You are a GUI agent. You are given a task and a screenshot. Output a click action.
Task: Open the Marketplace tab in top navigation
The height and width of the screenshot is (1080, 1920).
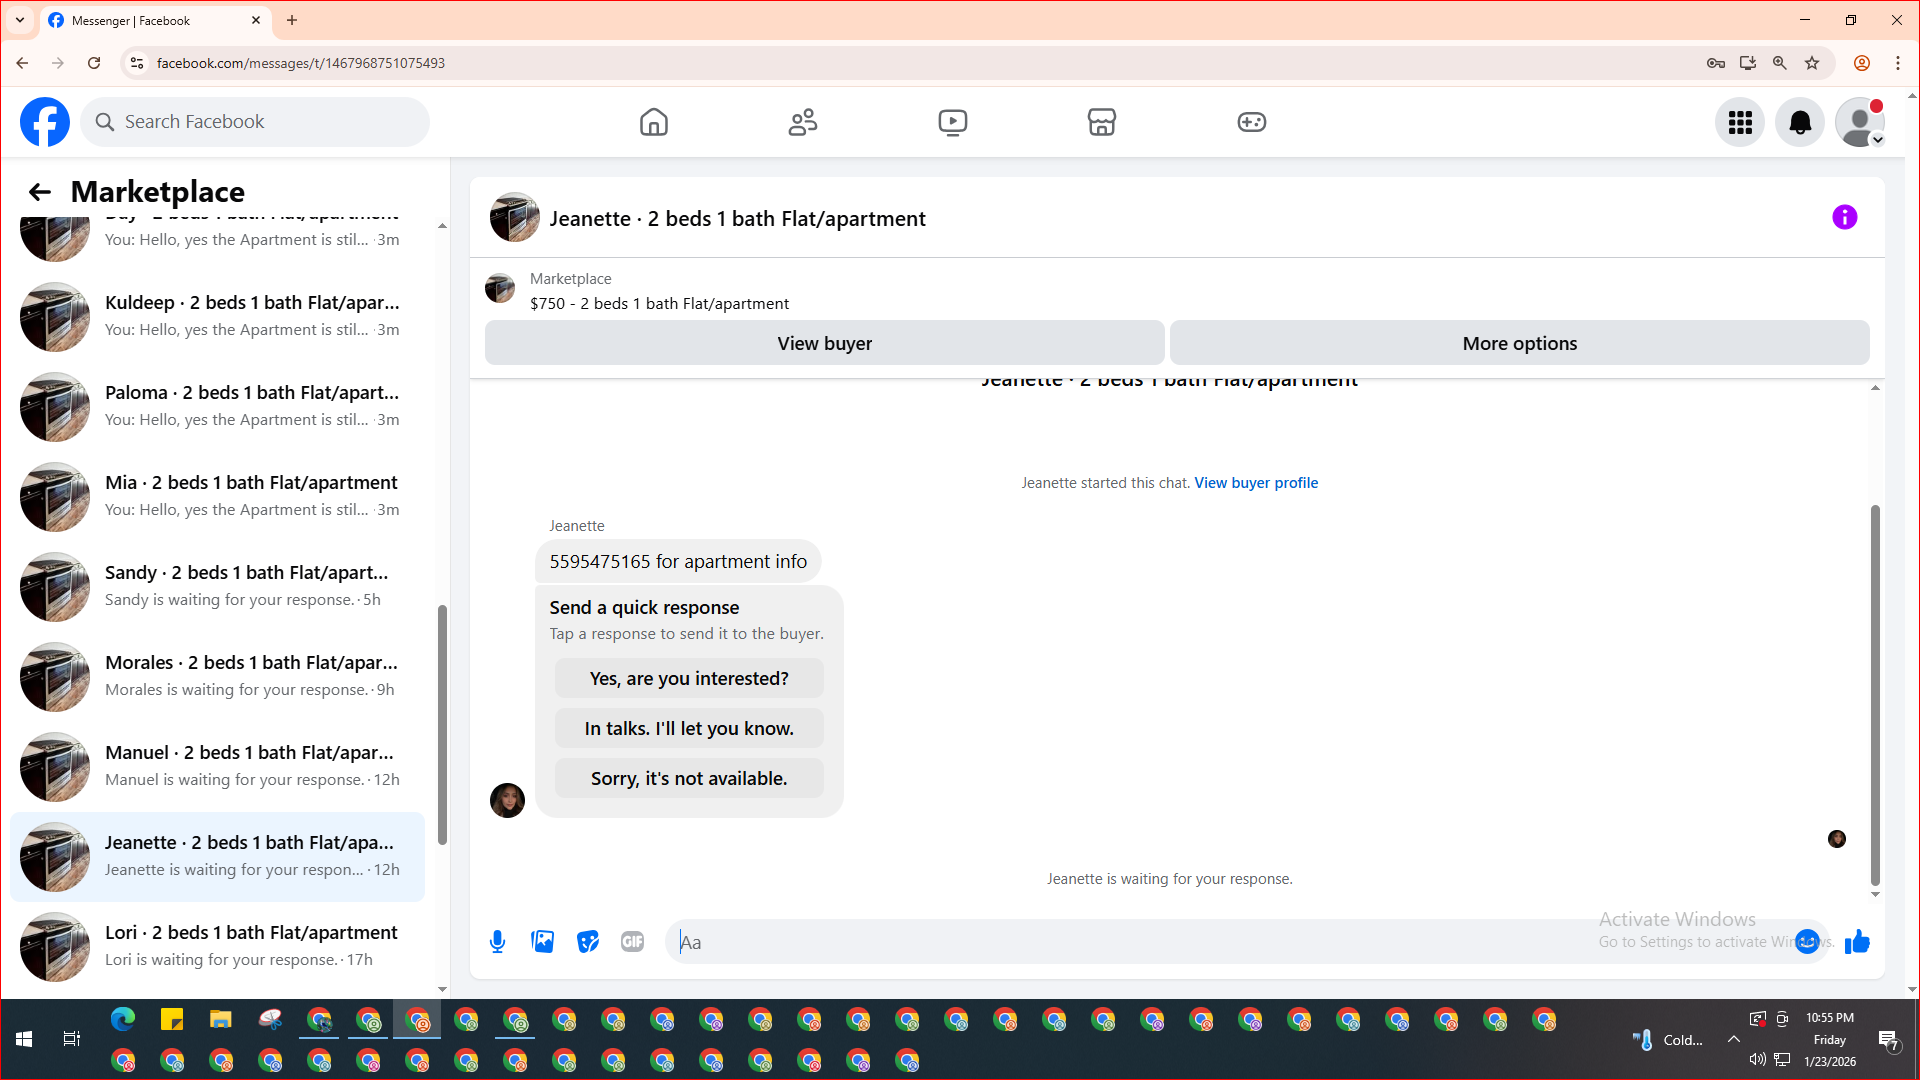coord(1101,122)
